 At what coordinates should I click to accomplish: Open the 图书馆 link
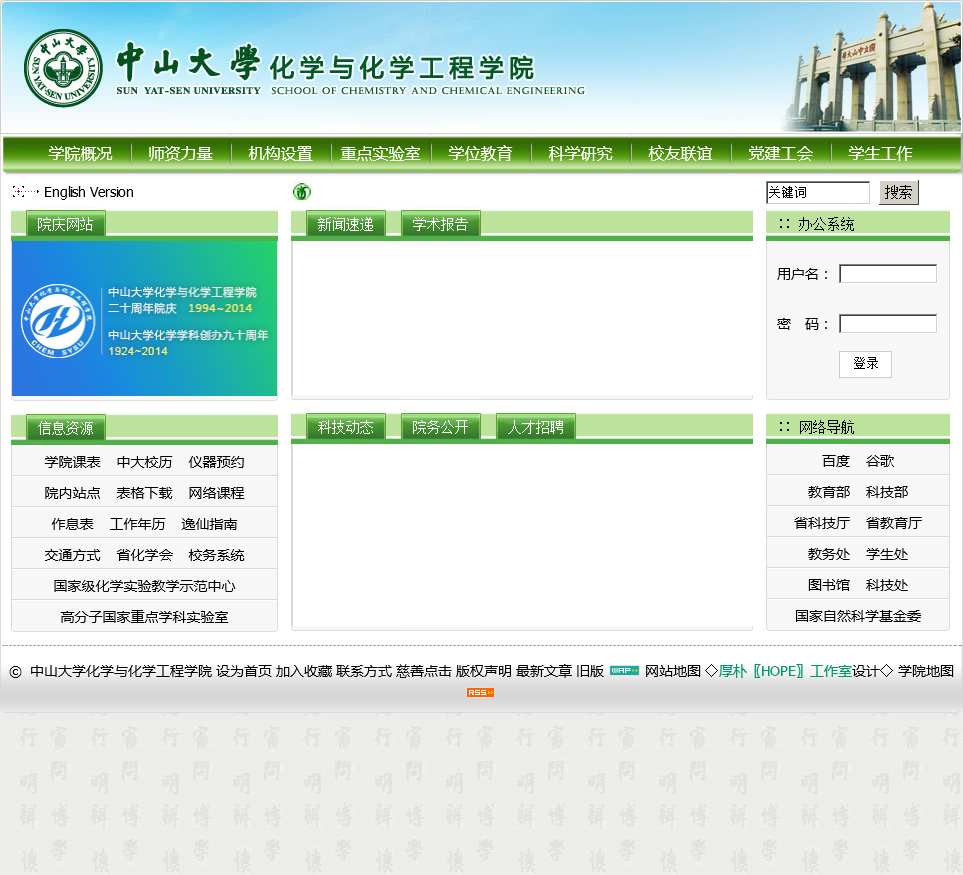(x=829, y=585)
